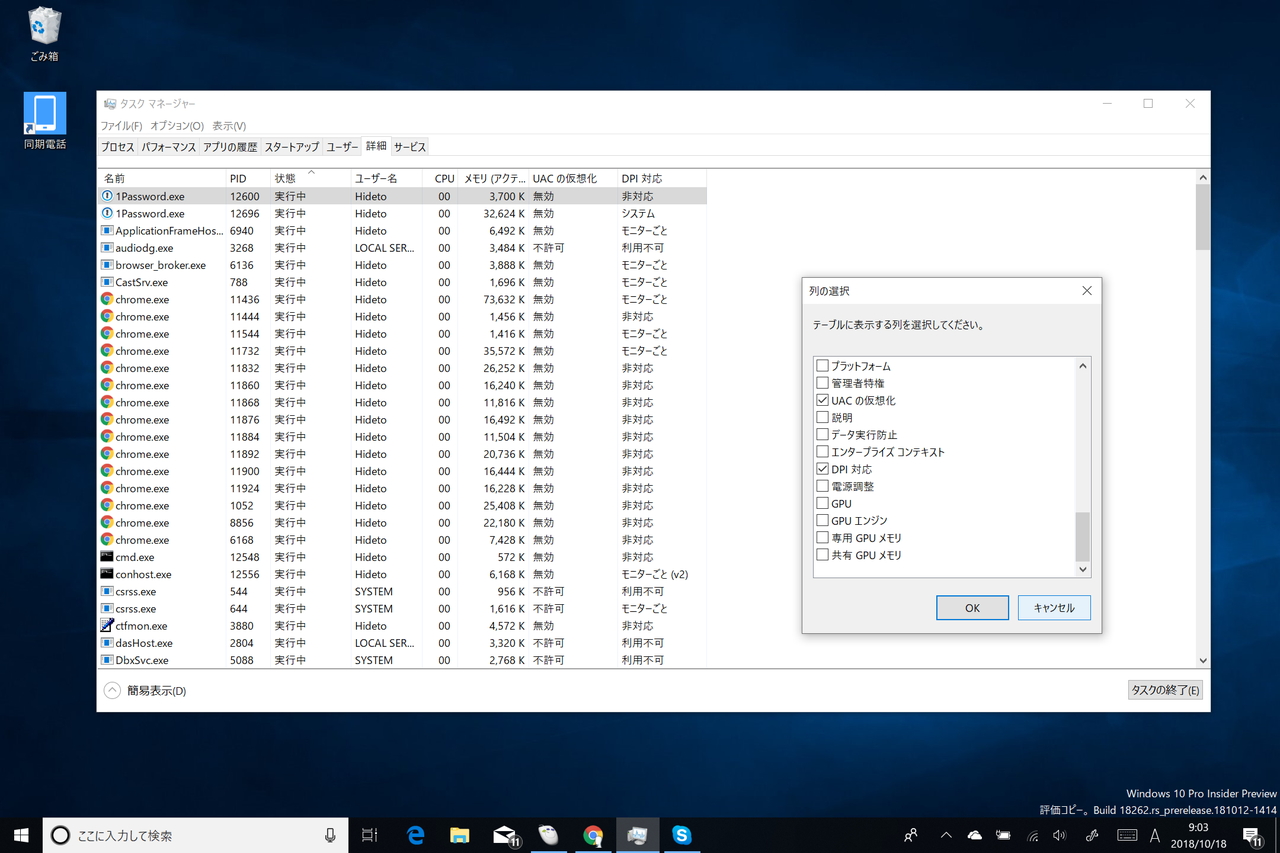Open the 表示(V) menu
This screenshot has width=1280, height=853.
[229, 126]
